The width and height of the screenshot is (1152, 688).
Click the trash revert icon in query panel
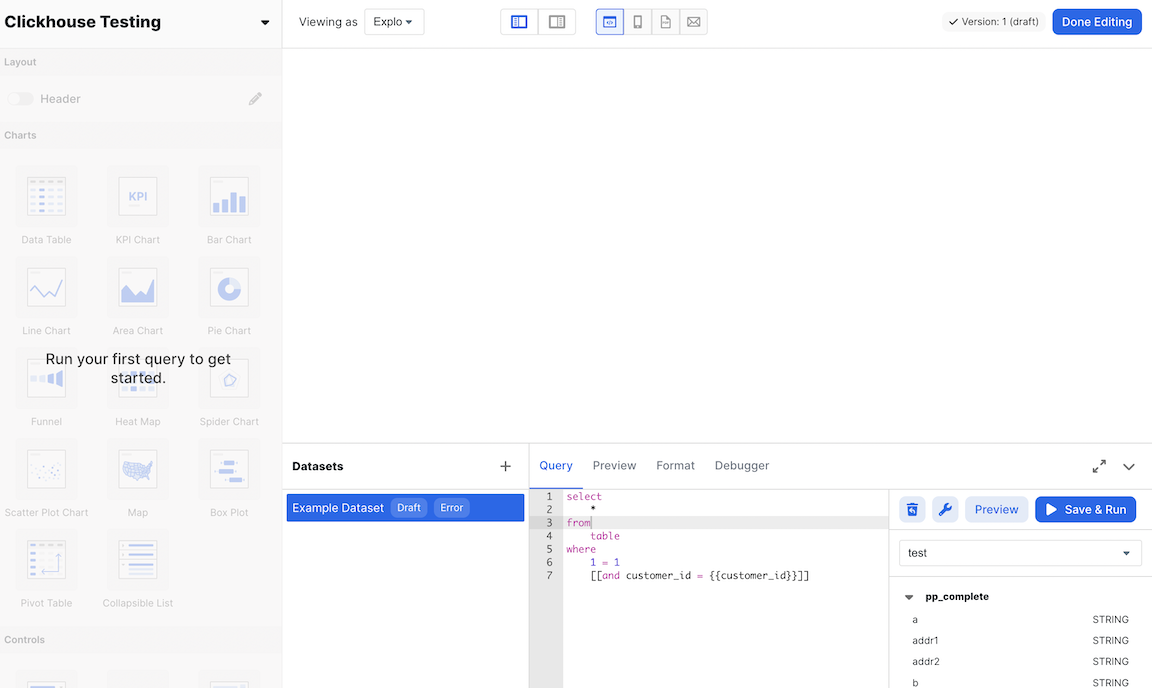[912, 509]
